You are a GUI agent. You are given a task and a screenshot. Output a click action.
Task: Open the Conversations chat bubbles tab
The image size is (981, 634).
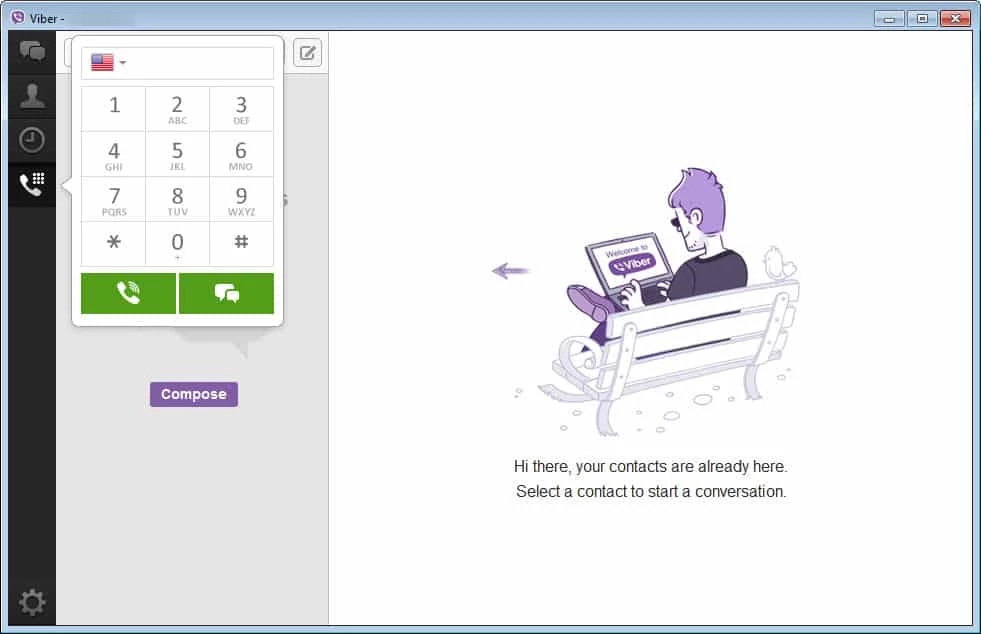pyautogui.click(x=32, y=51)
